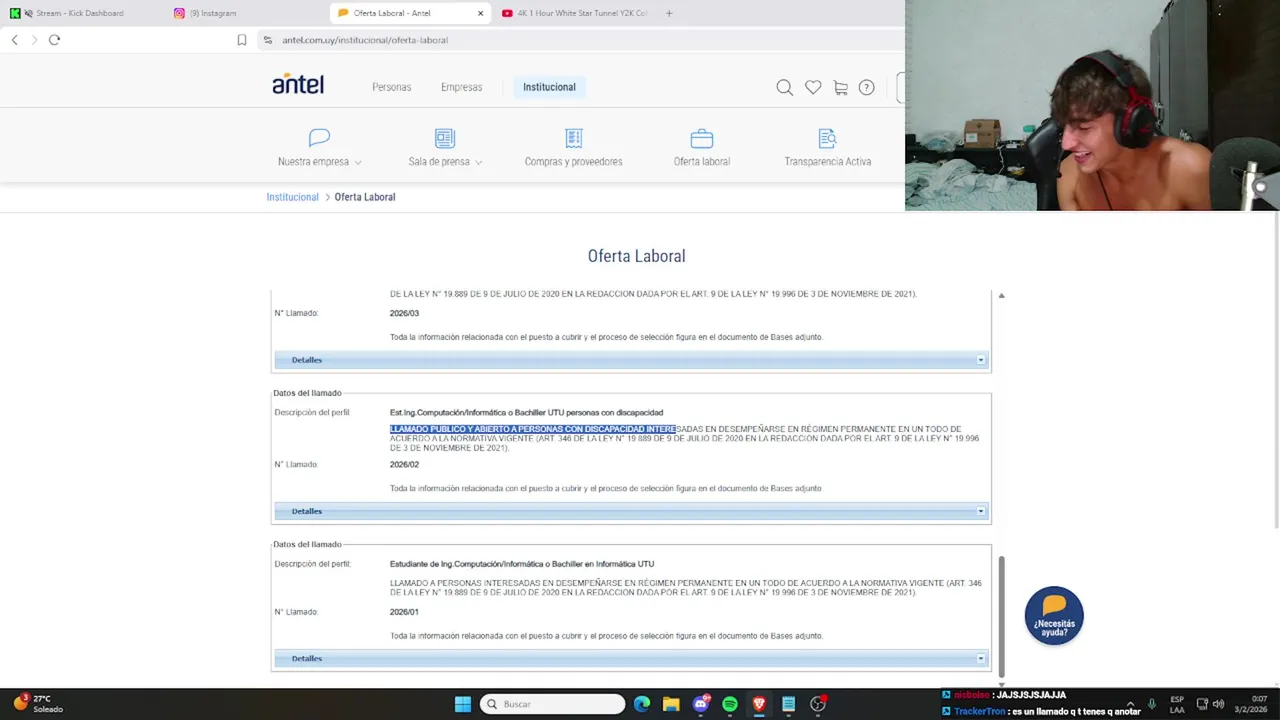Open Windows Start menu
The height and width of the screenshot is (720, 1280).
[x=463, y=704]
